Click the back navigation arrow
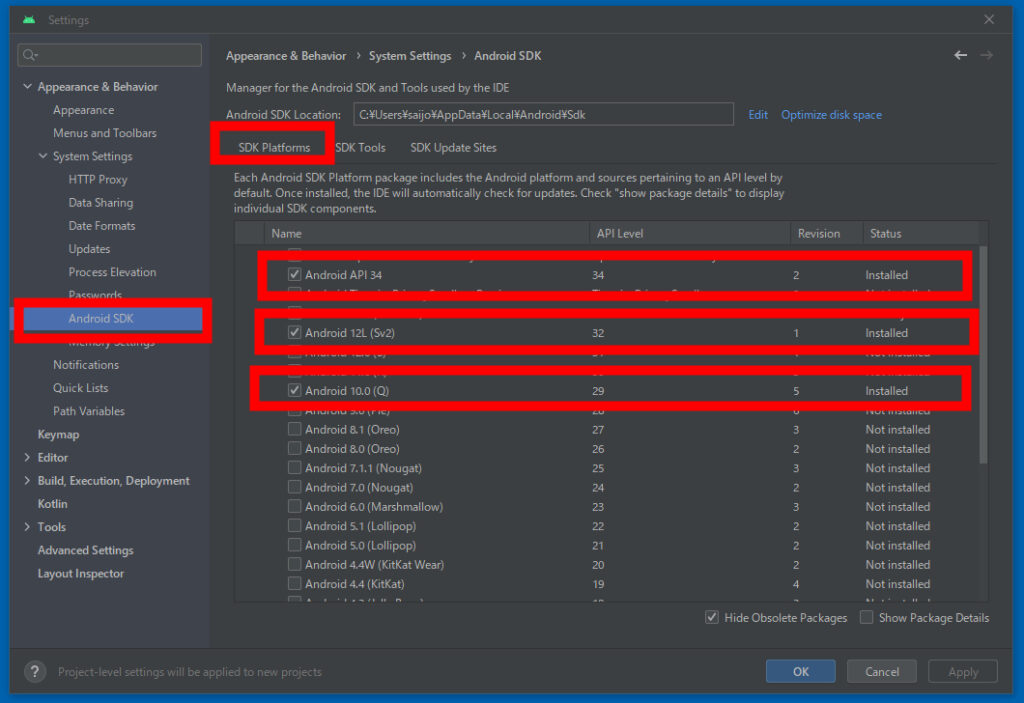1024x703 pixels. [960, 55]
